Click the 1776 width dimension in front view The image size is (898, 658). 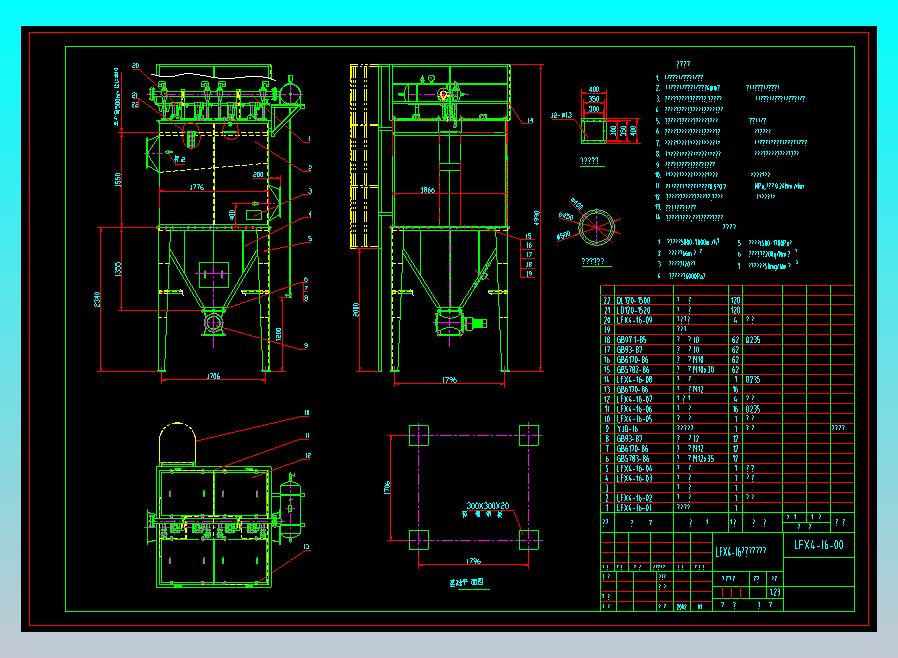(x=196, y=187)
